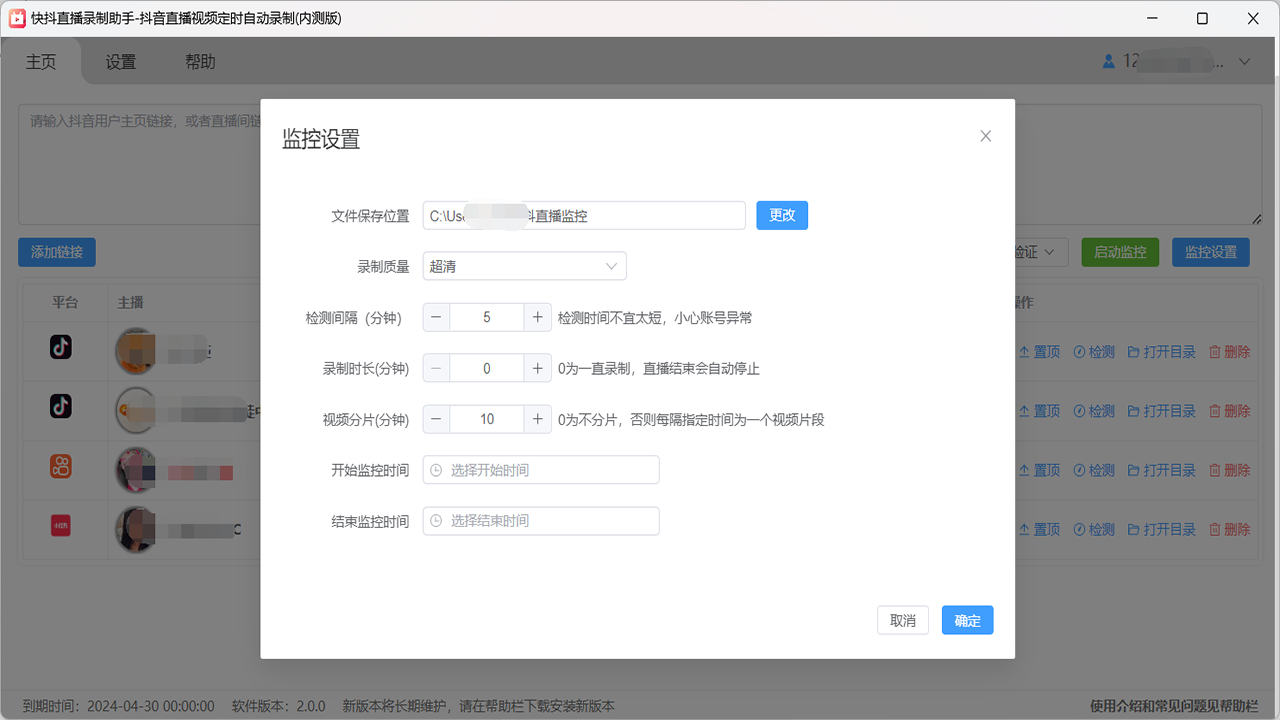Click the 录制时长 value field showing 0
This screenshot has width=1280, height=720.
[487, 368]
